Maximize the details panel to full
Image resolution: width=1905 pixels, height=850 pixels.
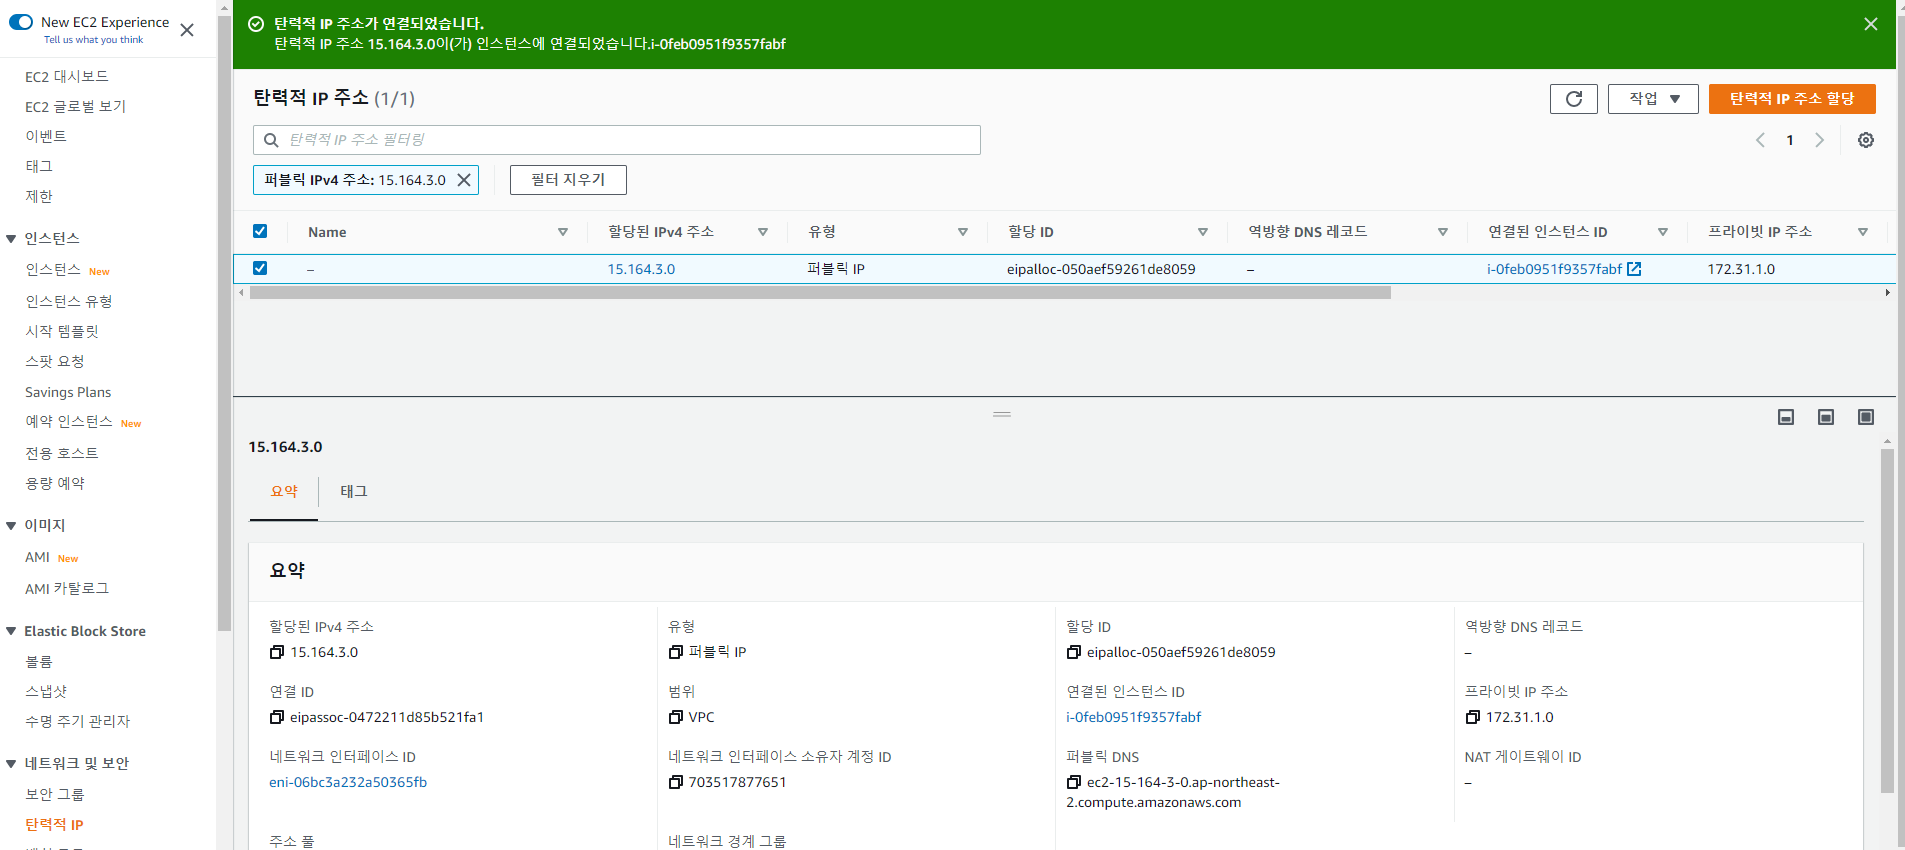(1866, 417)
